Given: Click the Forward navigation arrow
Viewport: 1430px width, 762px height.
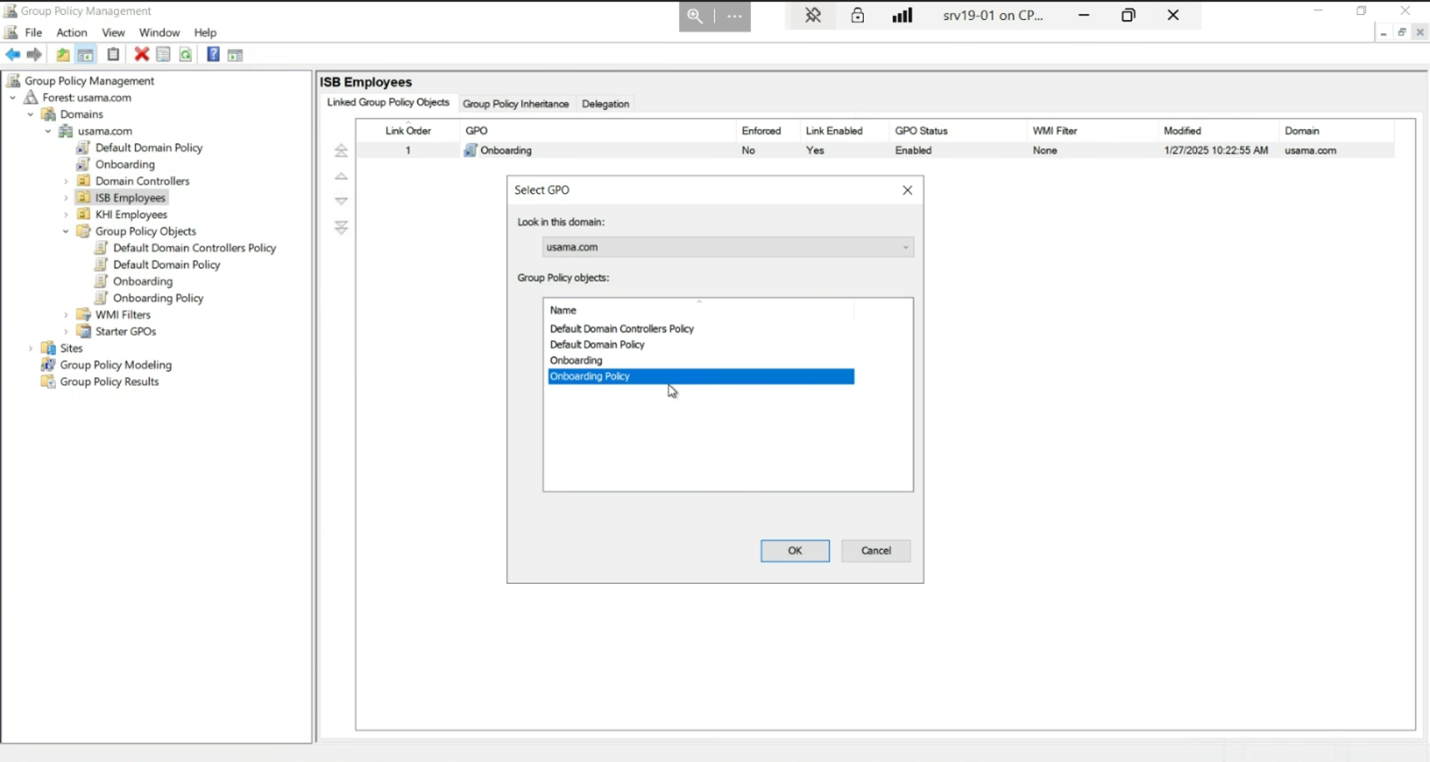Looking at the screenshot, I should coord(33,54).
